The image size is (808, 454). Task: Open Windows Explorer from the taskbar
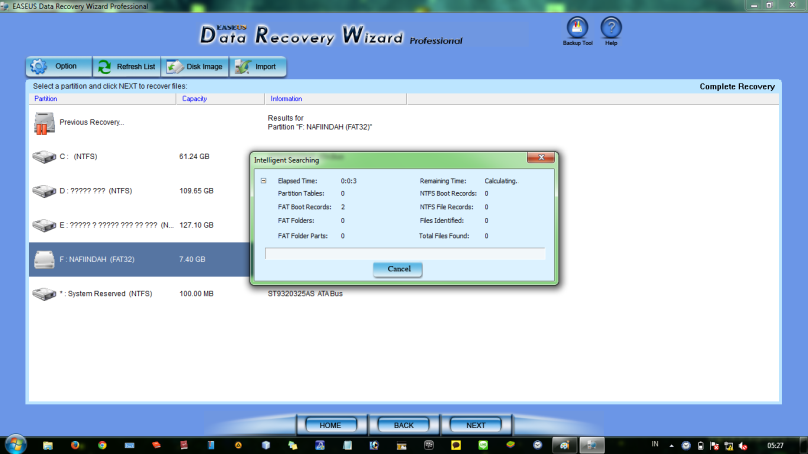coord(48,445)
